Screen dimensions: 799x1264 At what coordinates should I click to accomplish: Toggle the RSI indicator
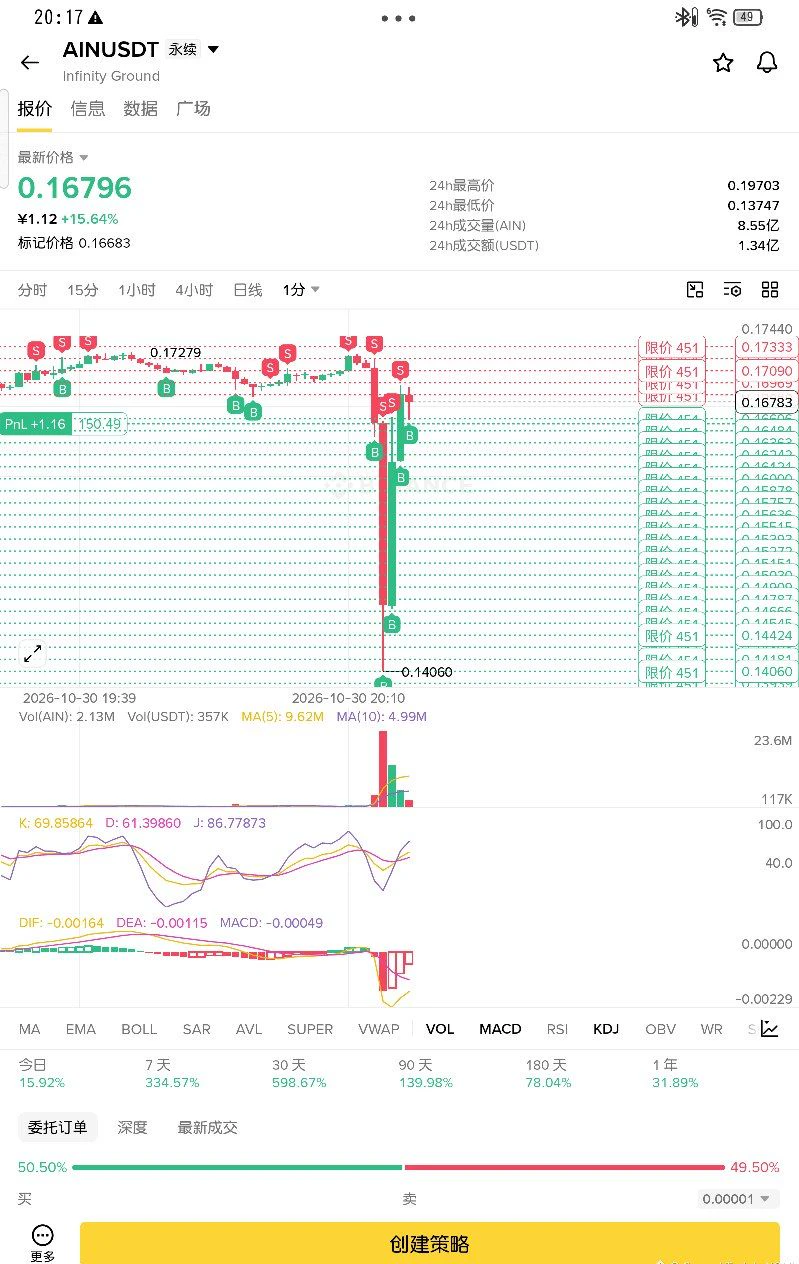tap(557, 1029)
